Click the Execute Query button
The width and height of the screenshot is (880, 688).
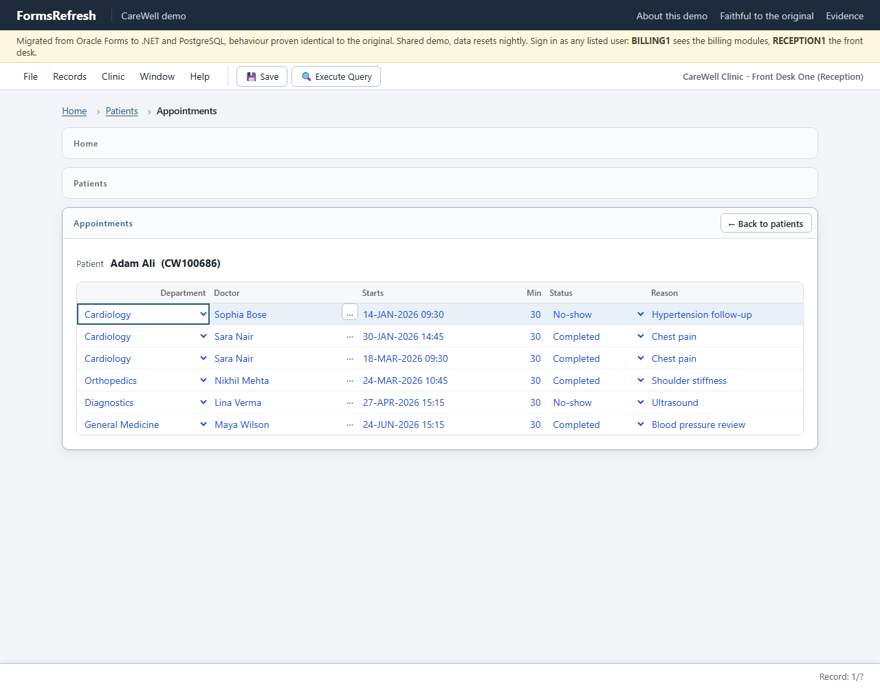click(336, 76)
